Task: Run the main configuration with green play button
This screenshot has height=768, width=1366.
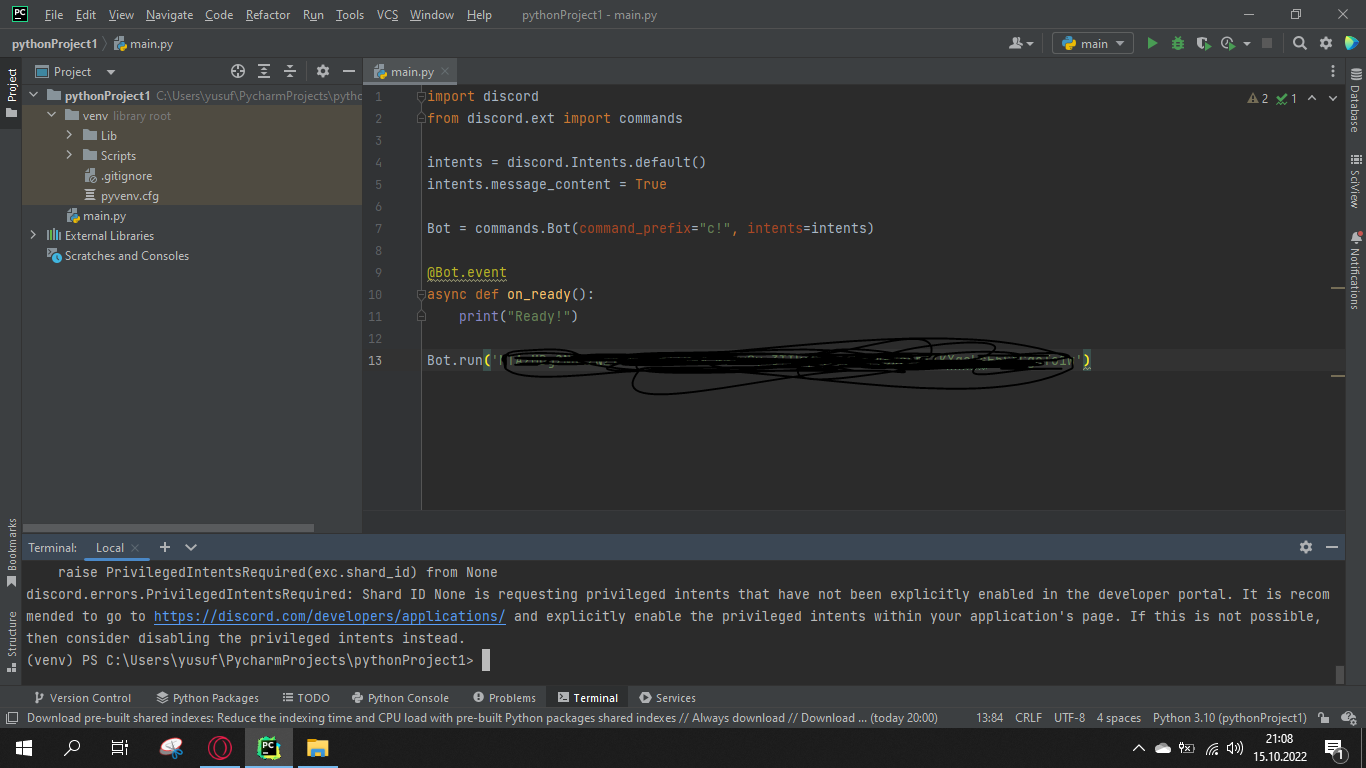Action: [x=1152, y=43]
